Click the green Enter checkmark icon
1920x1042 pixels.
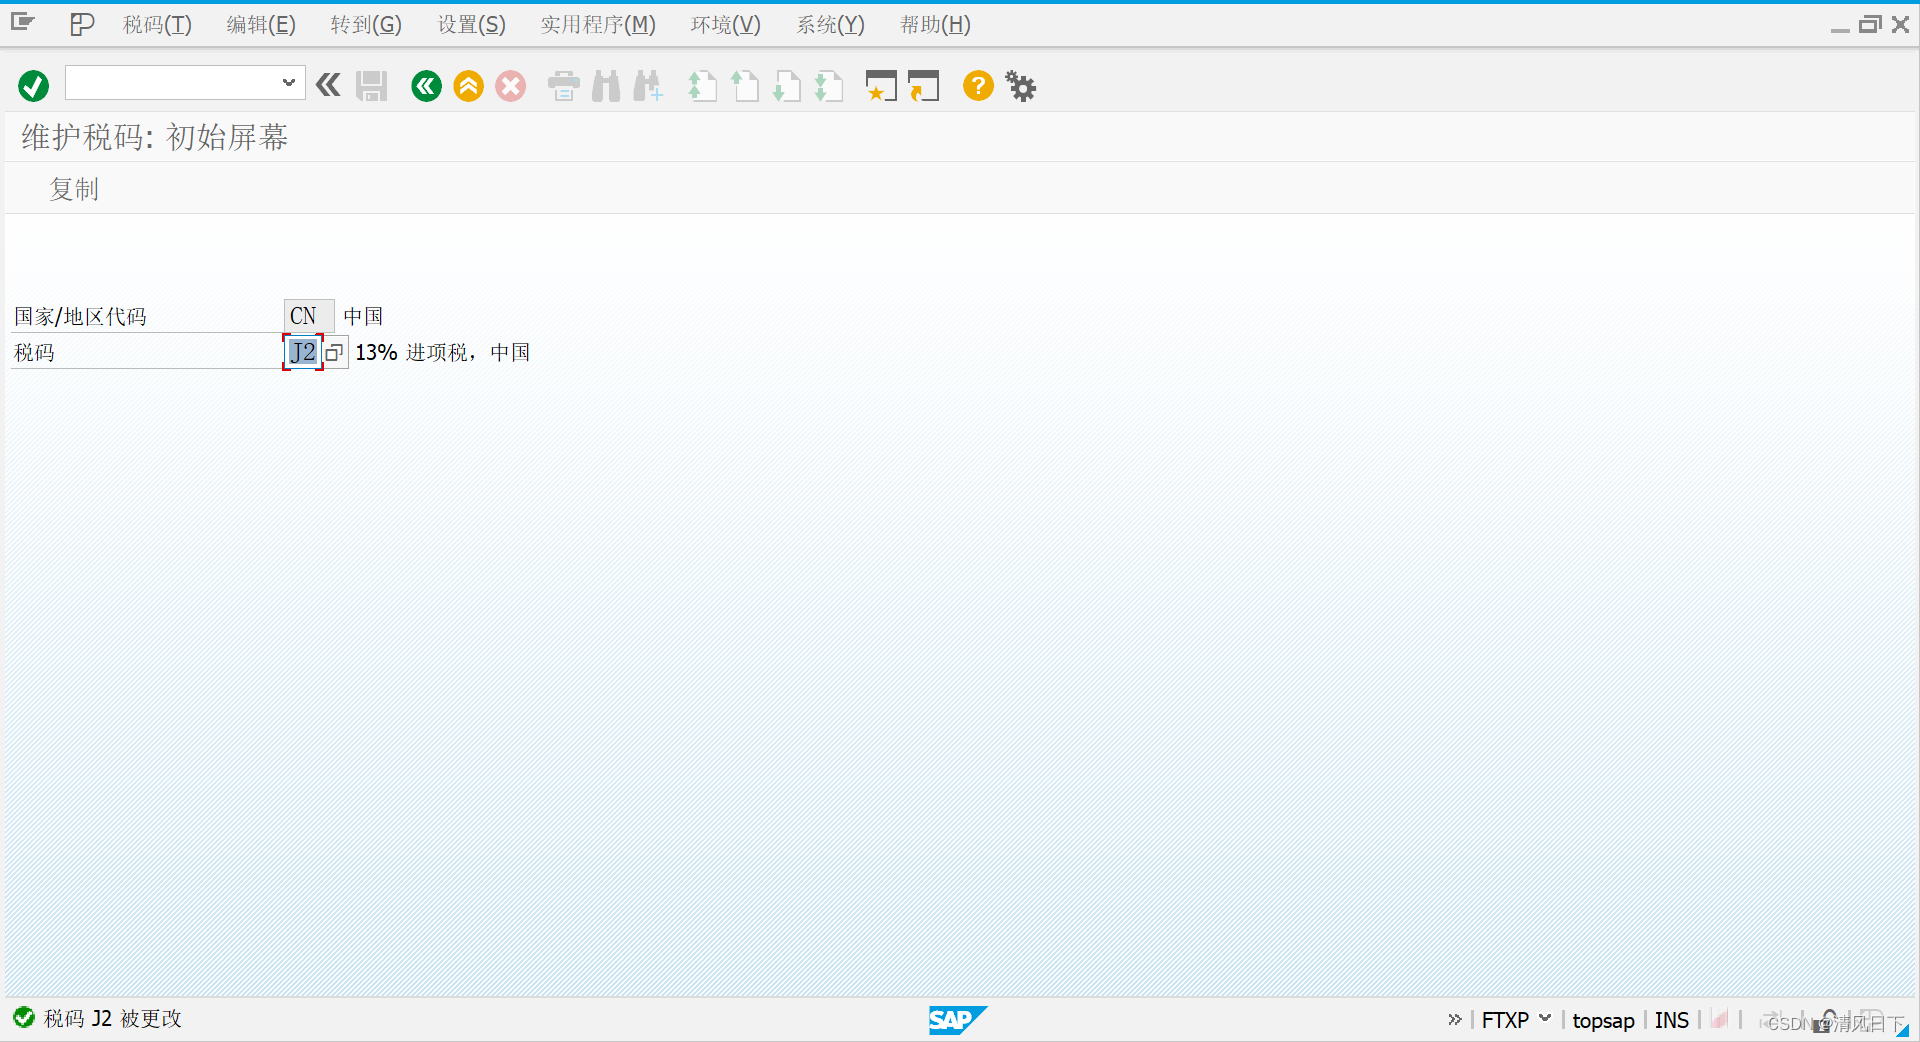coord(32,86)
